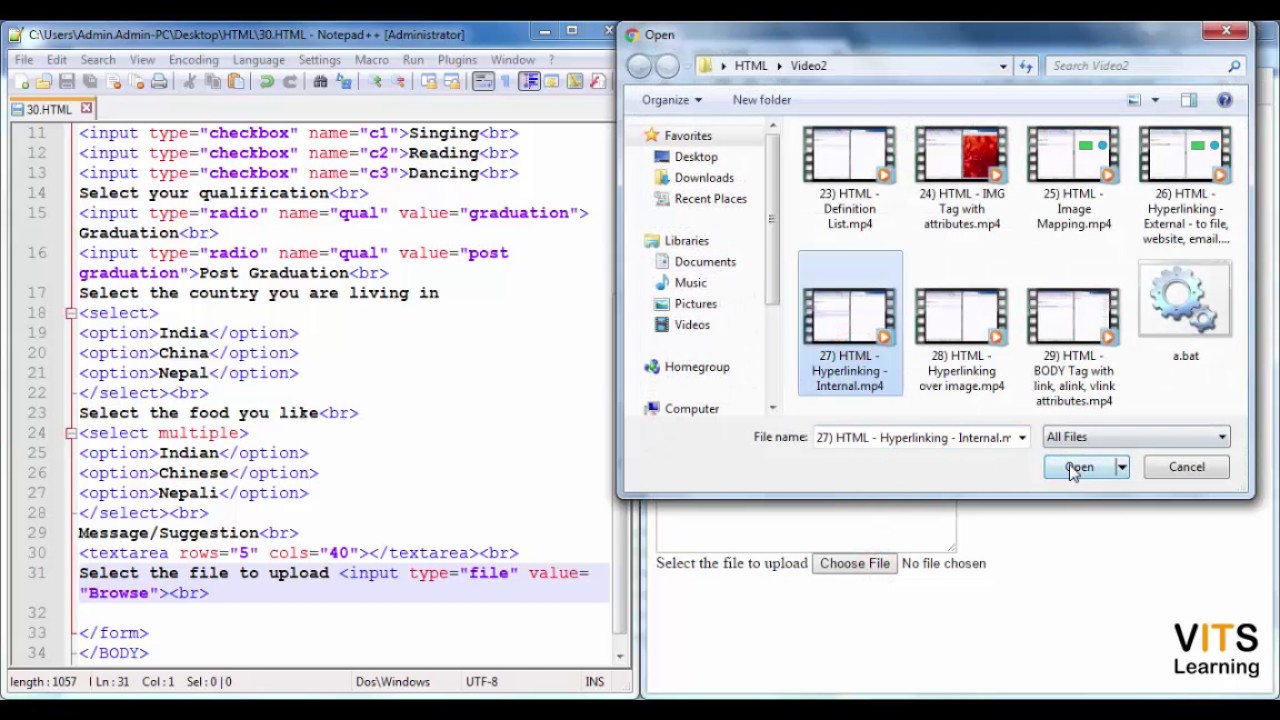Click the Zoom Out toolbar icon
Image resolution: width=1280 pixels, height=720 pixels.
(x=398, y=82)
